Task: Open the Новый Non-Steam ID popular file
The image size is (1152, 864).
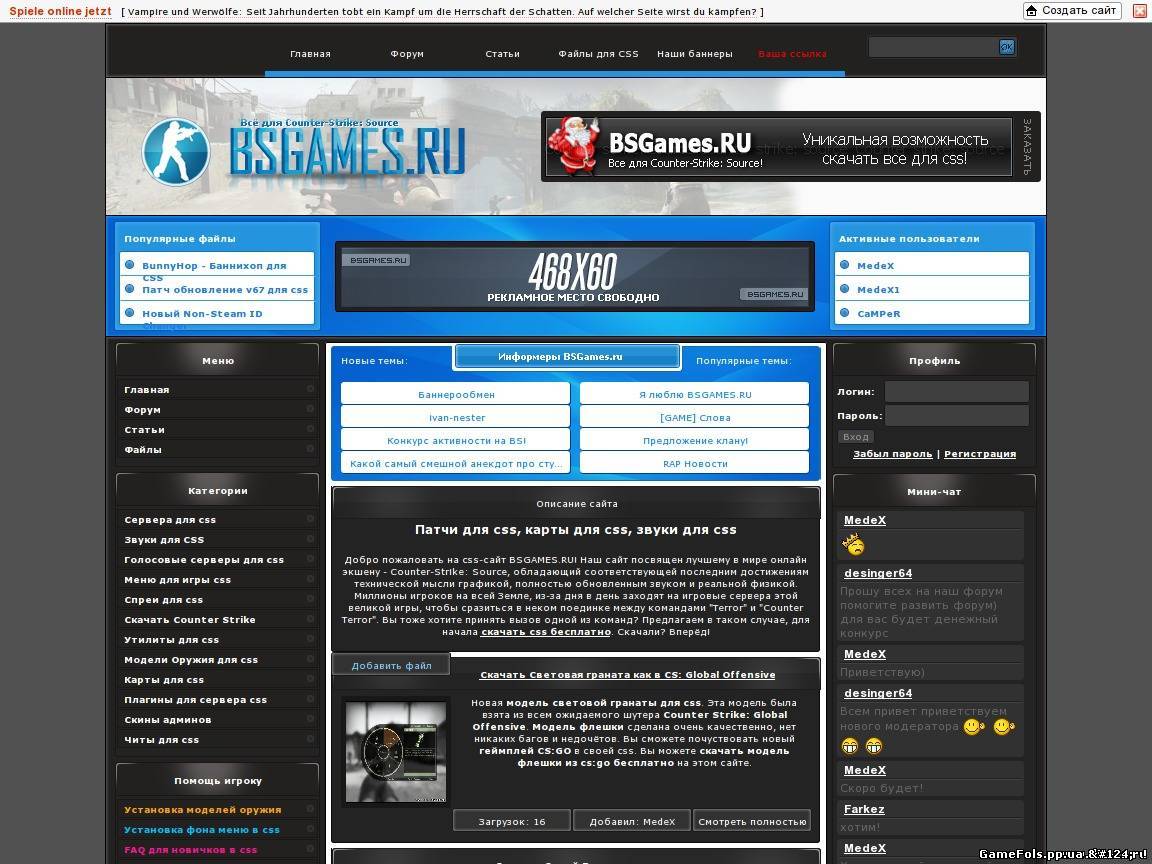Action: pyautogui.click(x=202, y=314)
